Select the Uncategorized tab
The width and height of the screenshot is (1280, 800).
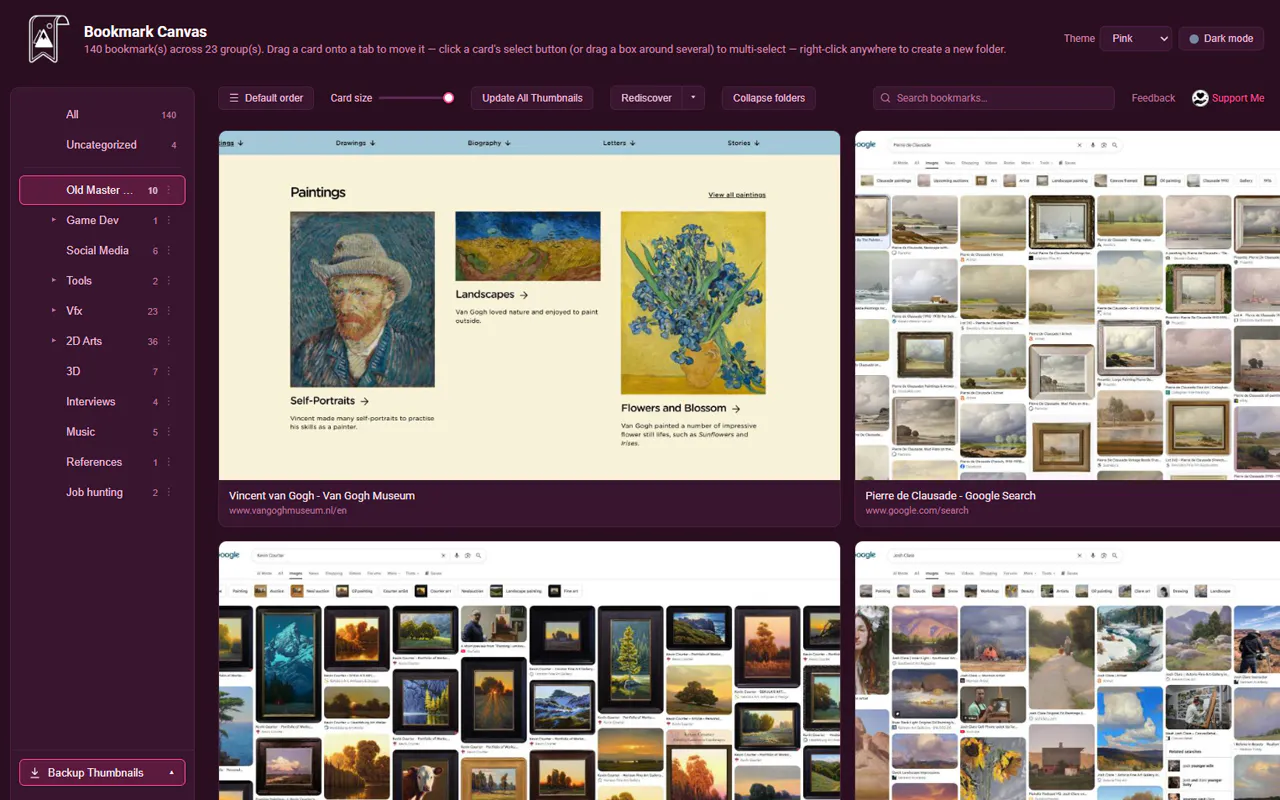(x=102, y=145)
